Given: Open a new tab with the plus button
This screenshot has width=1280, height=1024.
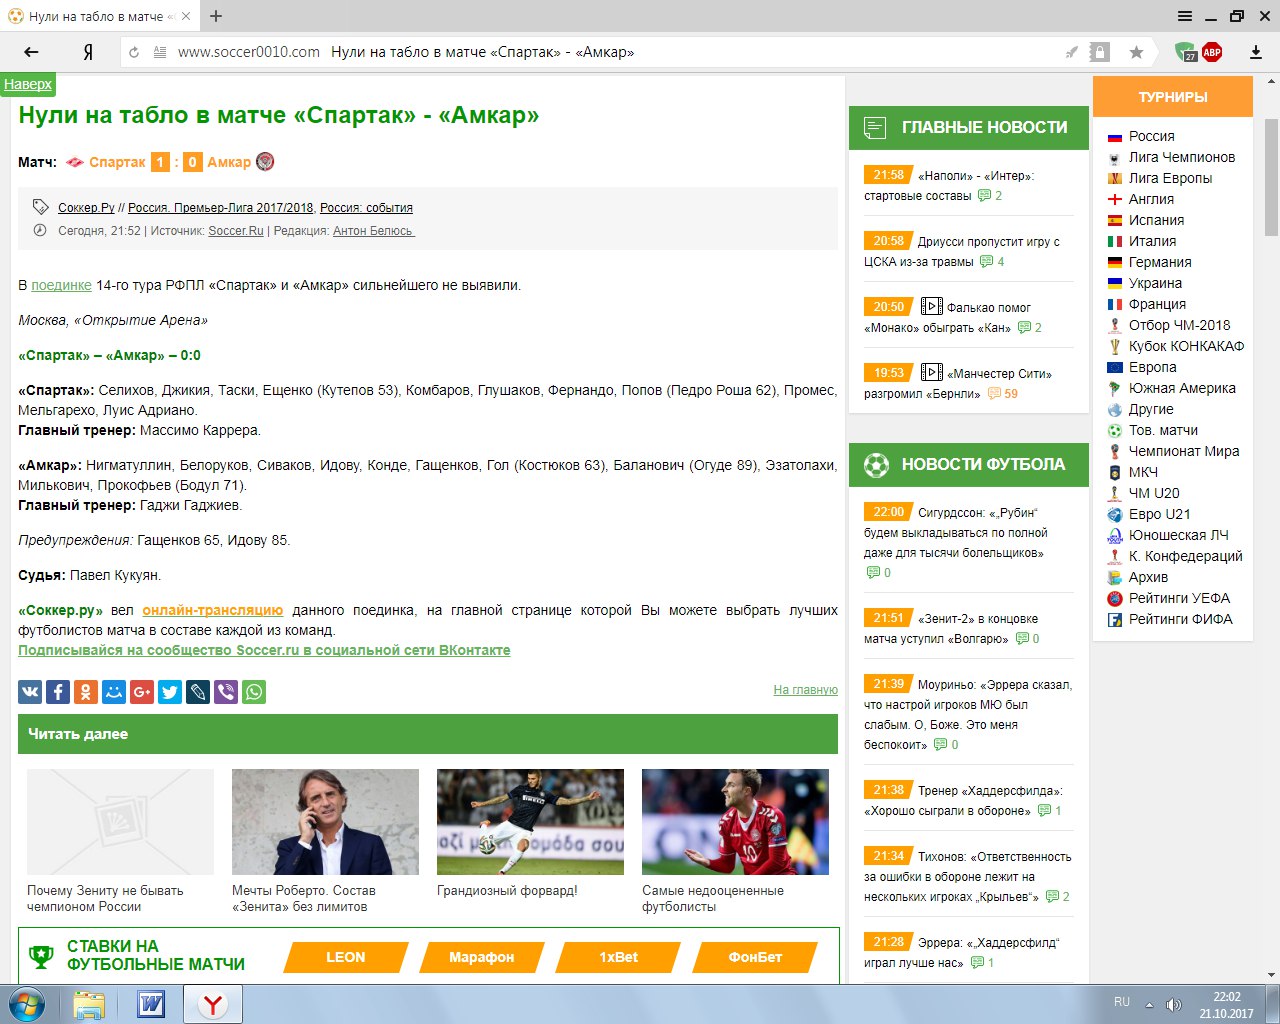Looking at the screenshot, I should (x=216, y=16).
